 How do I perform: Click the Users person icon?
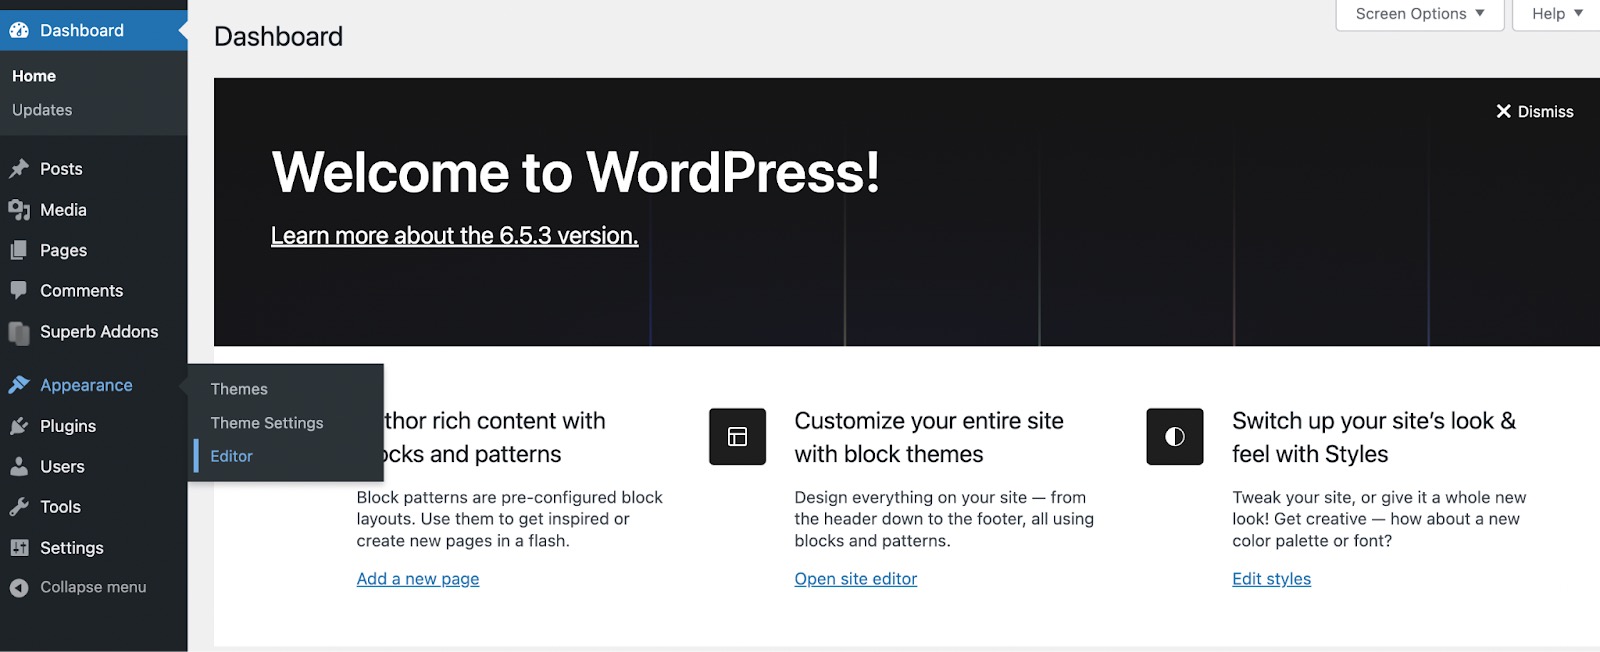coord(19,467)
